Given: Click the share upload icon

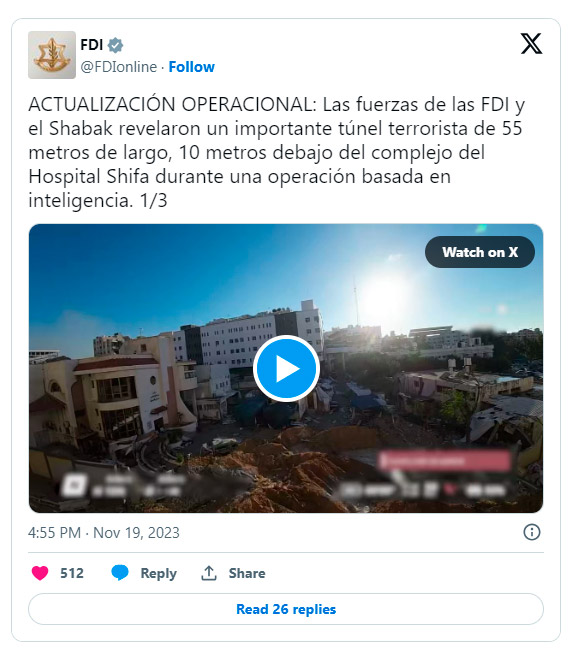Looking at the screenshot, I should [209, 573].
